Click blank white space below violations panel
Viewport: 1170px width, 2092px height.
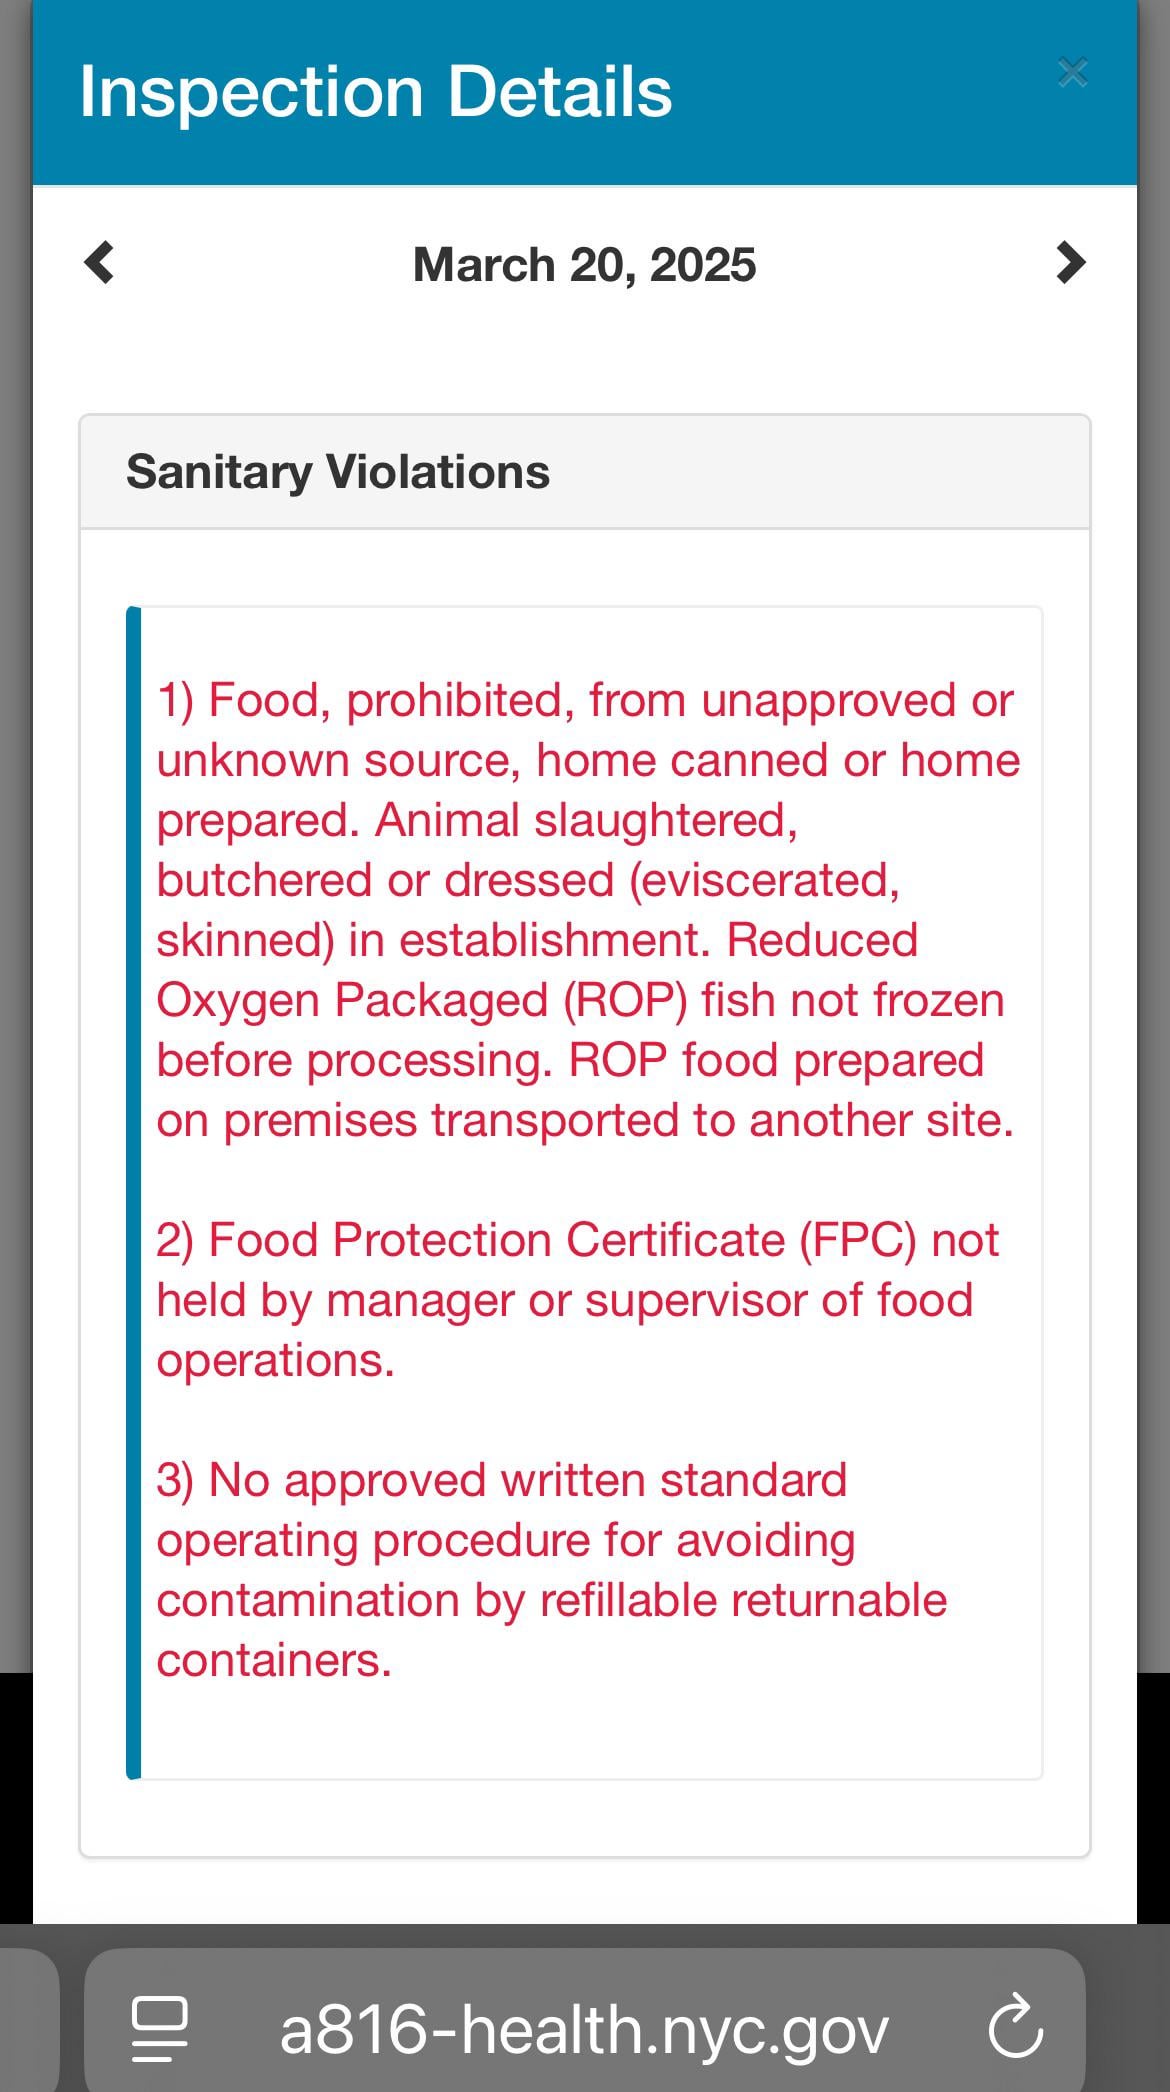pos(585,1891)
